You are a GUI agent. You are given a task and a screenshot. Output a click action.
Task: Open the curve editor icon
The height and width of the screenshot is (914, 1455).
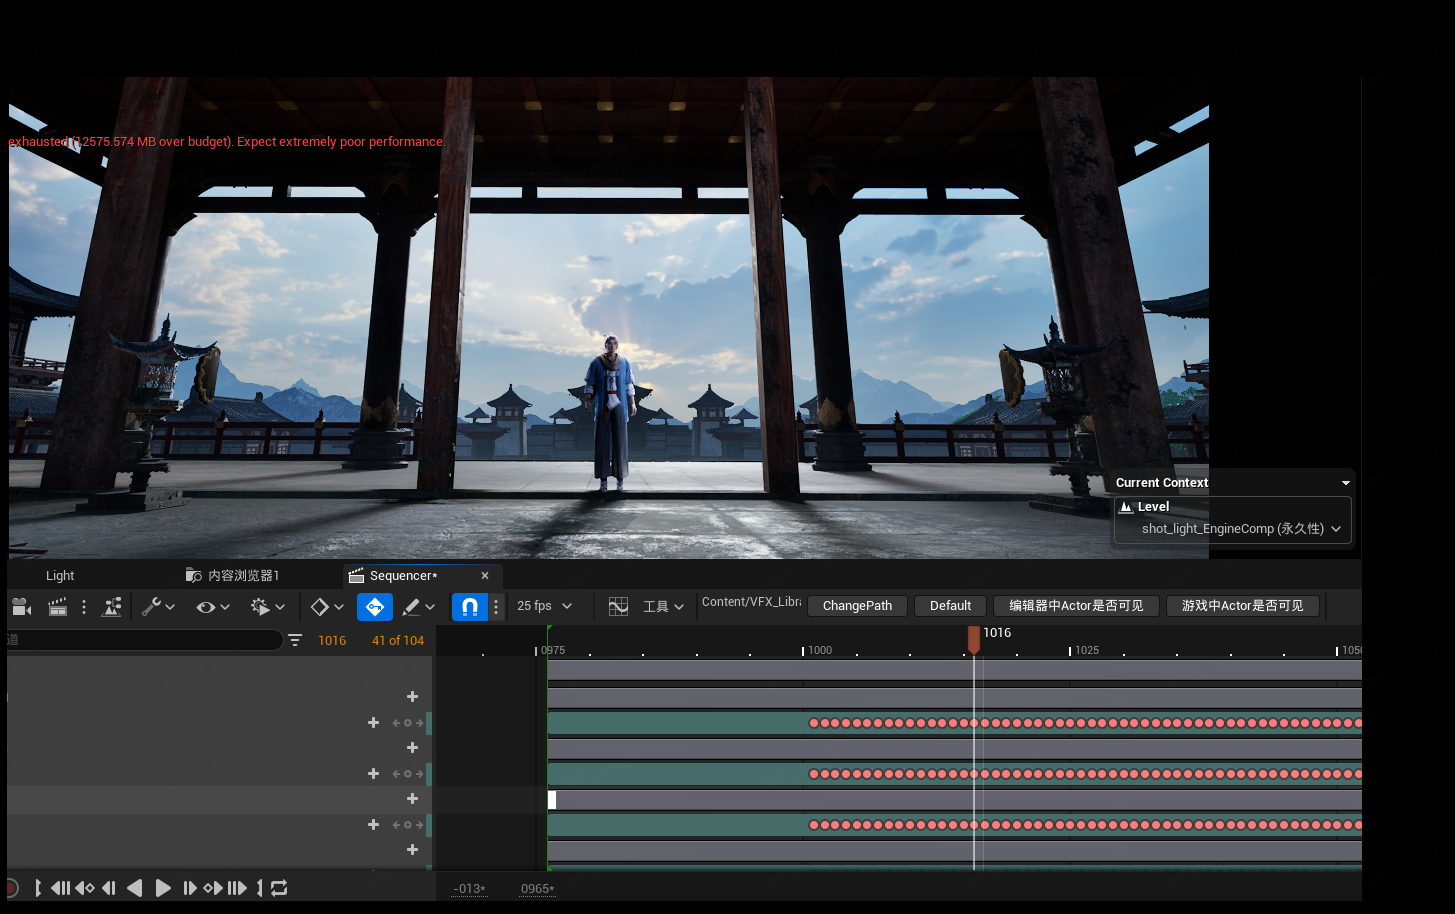618,607
